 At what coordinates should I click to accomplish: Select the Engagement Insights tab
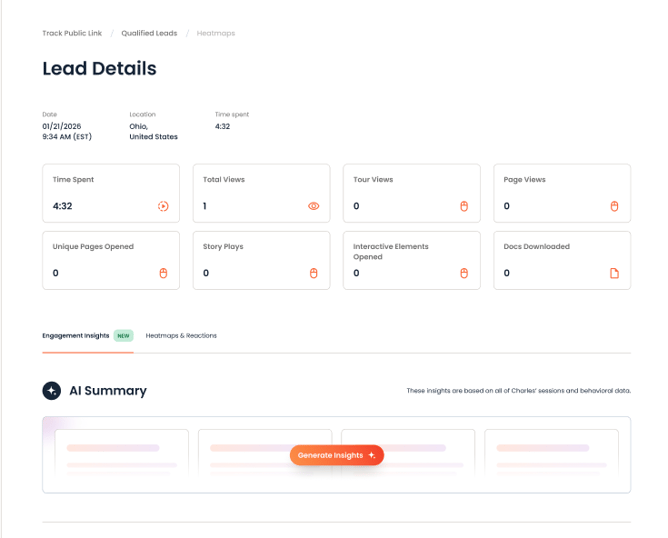76,336
